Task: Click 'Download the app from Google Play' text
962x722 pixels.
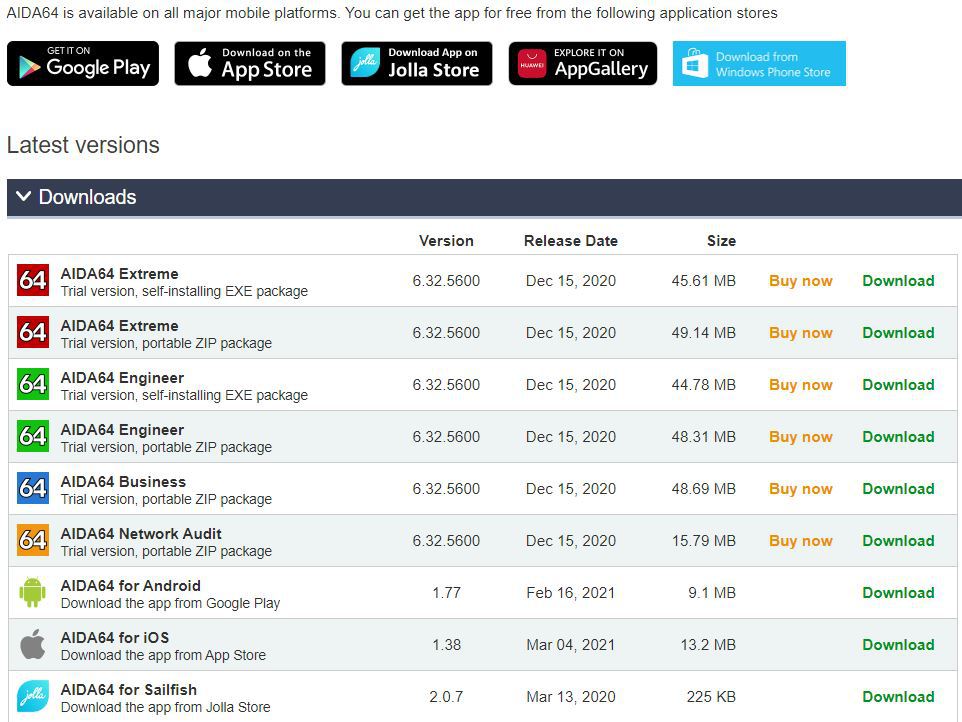Action: [171, 604]
